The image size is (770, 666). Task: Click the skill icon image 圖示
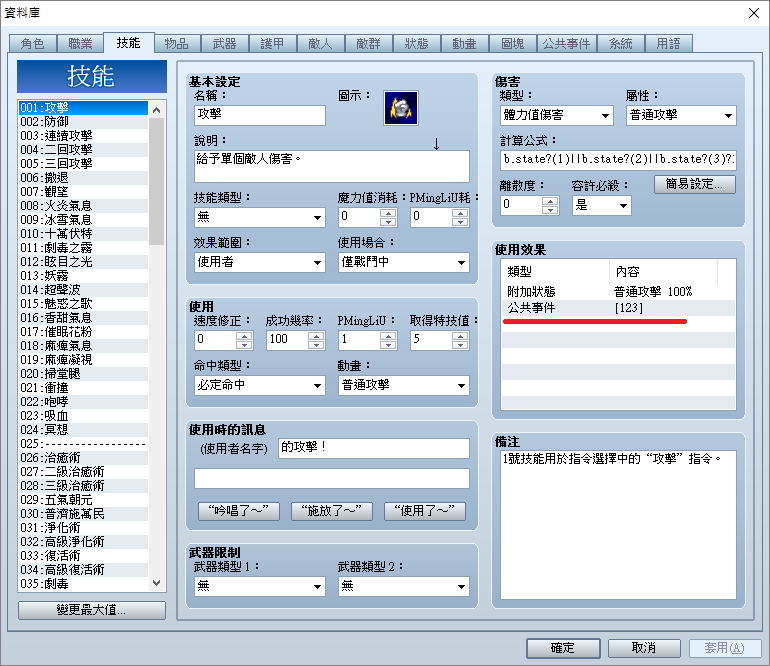click(401, 108)
